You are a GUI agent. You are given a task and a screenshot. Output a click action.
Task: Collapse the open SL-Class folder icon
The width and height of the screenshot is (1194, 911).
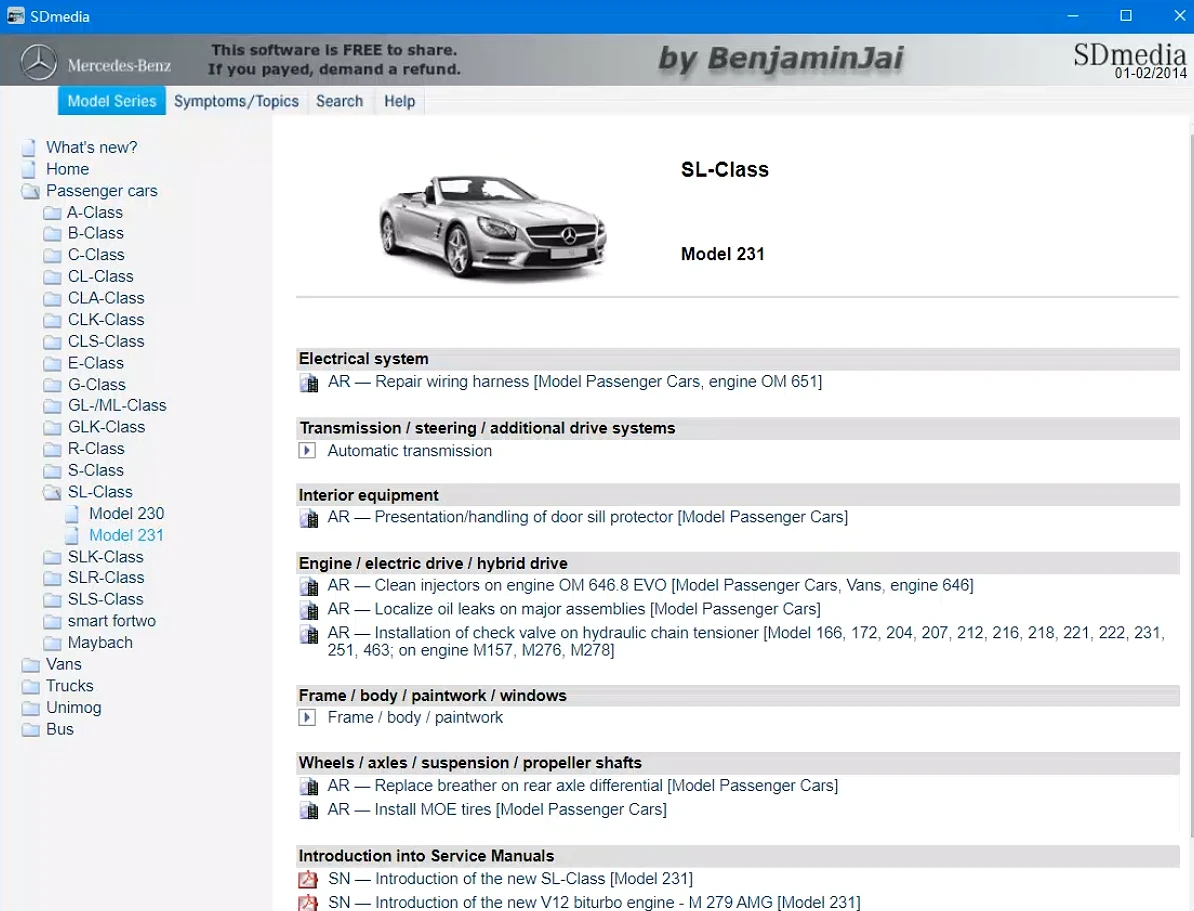click(52, 493)
